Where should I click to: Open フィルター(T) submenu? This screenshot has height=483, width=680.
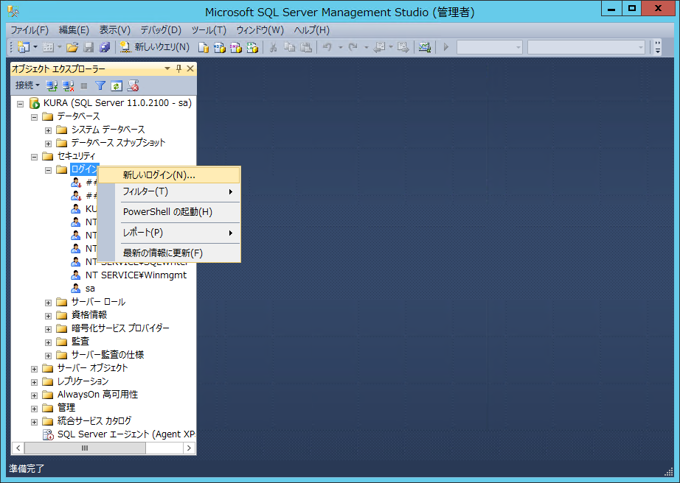pyautogui.click(x=169, y=191)
